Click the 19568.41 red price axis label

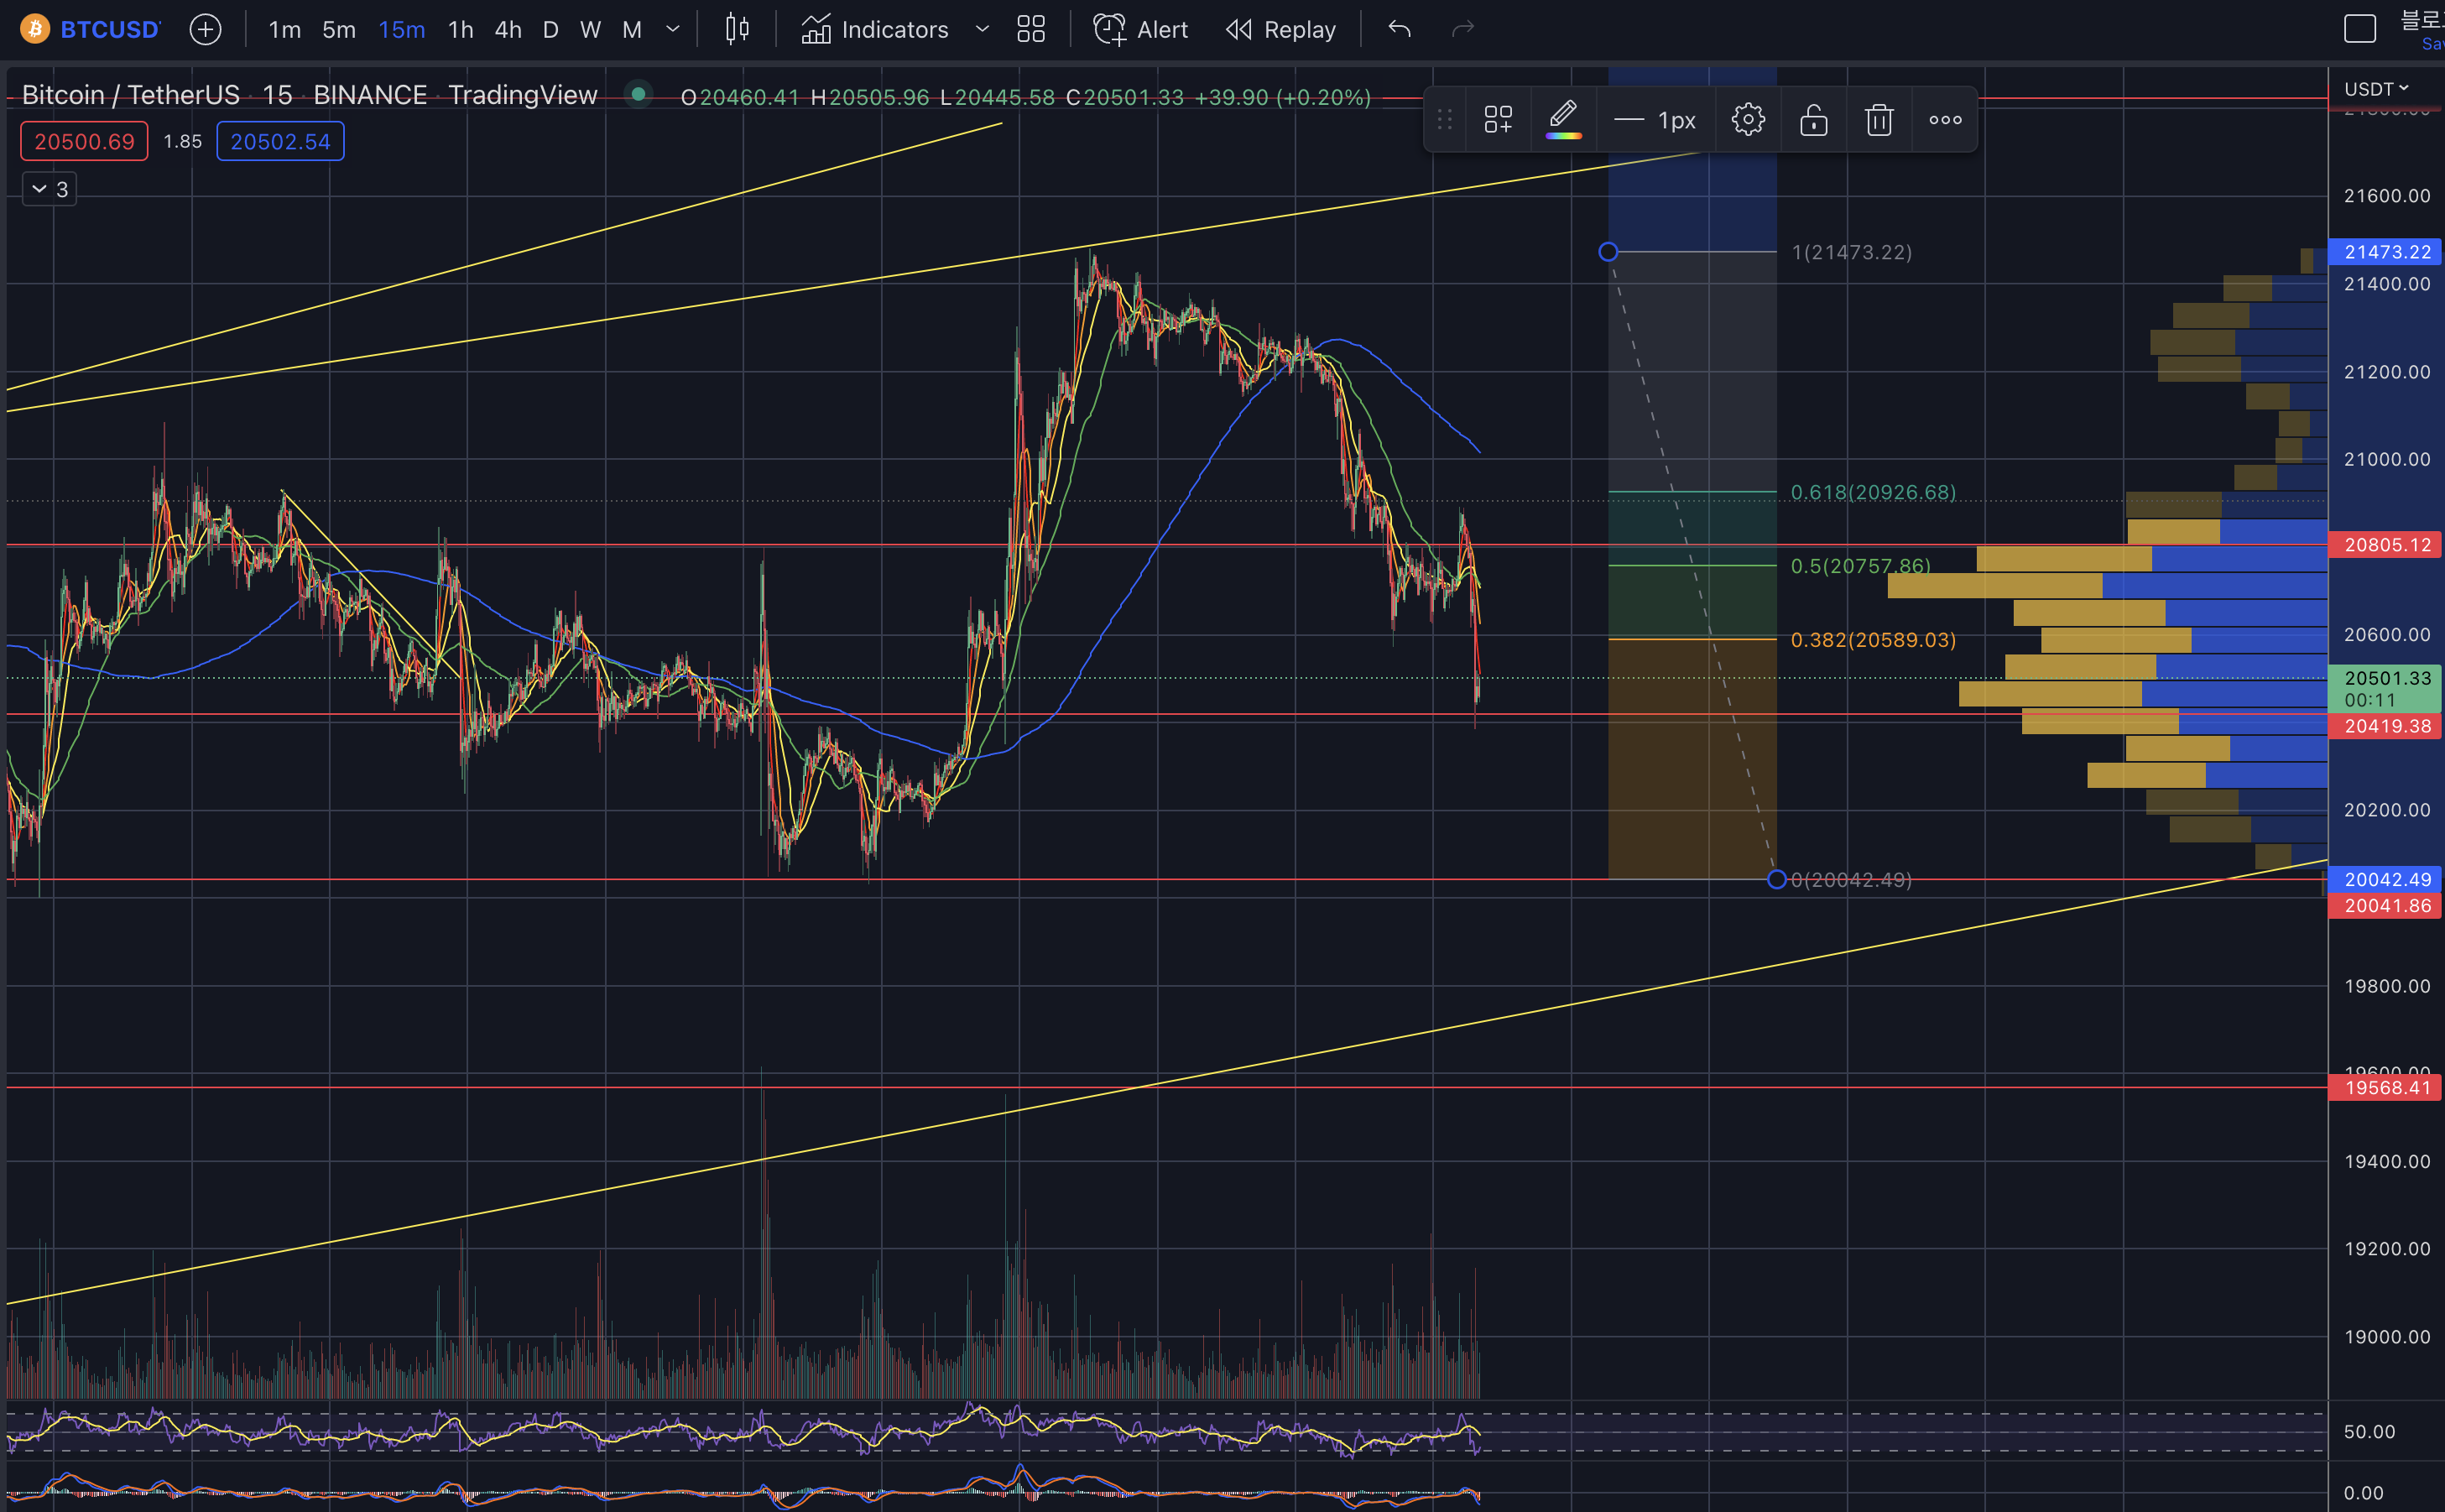click(x=2385, y=1088)
